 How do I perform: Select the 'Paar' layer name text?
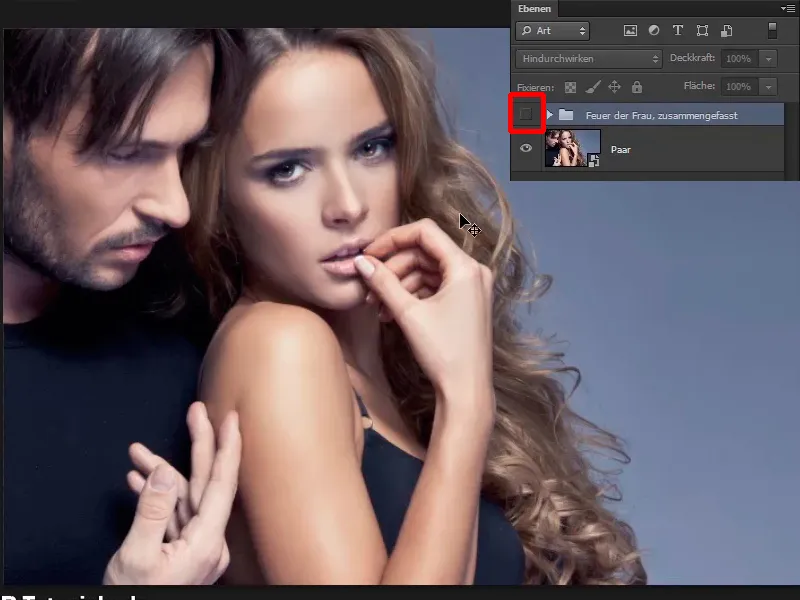pyautogui.click(x=621, y=149)
